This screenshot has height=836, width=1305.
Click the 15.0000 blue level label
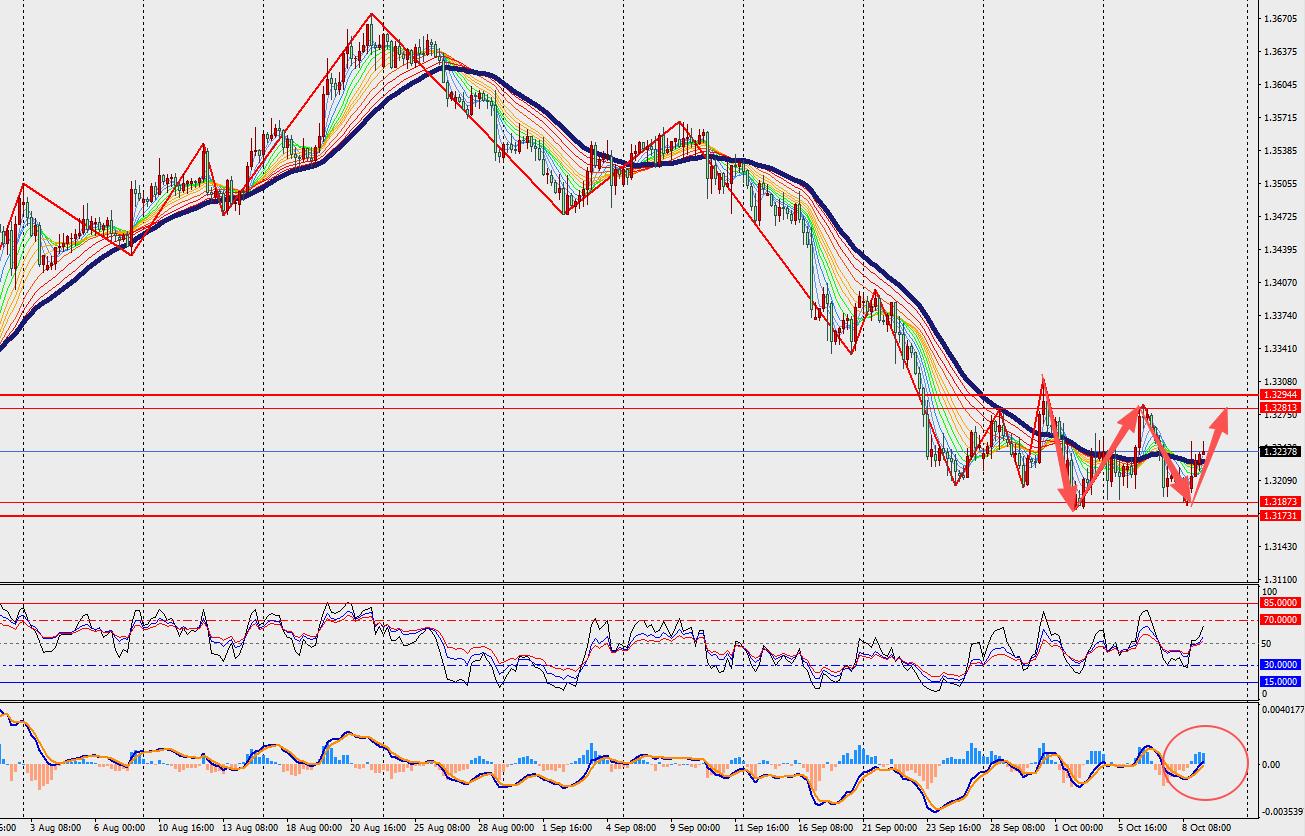pyautogui.click(x=1280, y=682)
